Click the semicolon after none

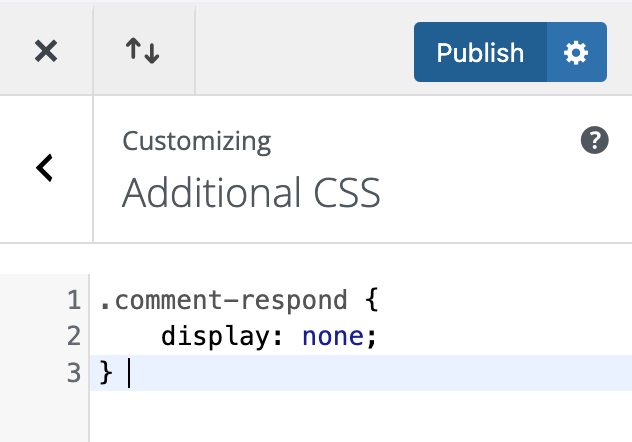[371, 336]
